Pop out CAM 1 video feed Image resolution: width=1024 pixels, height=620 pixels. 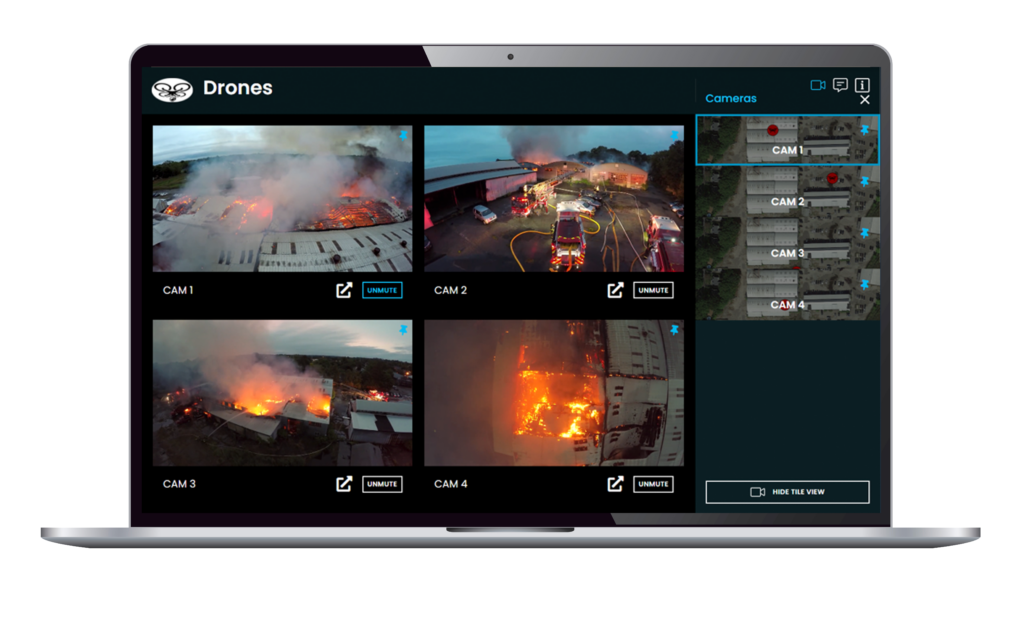(344, 290)
